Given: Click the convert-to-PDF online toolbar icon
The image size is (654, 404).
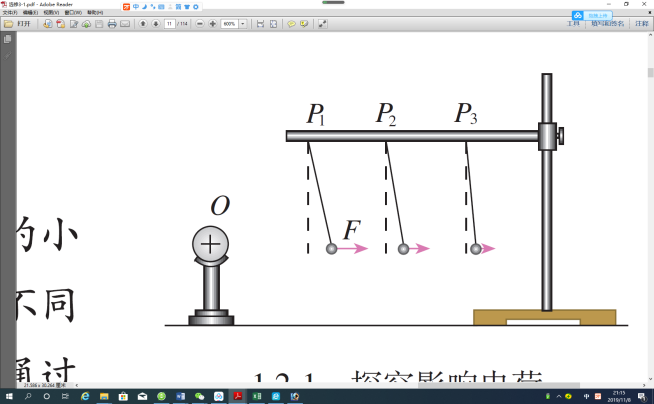Looking at the screenshot, I should tap(48, 24).
